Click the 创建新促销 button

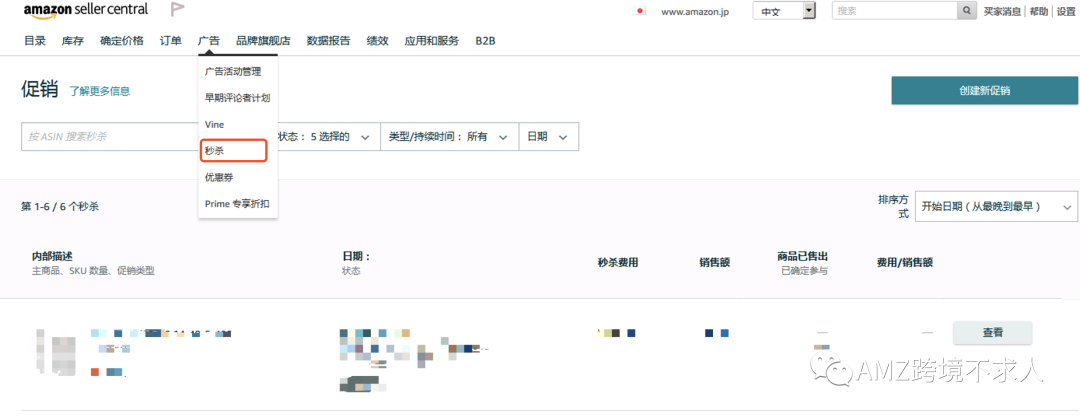point(985,90)
